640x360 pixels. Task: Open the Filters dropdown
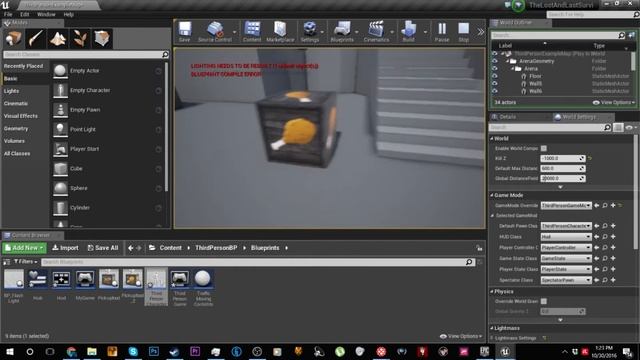point(26,262)
